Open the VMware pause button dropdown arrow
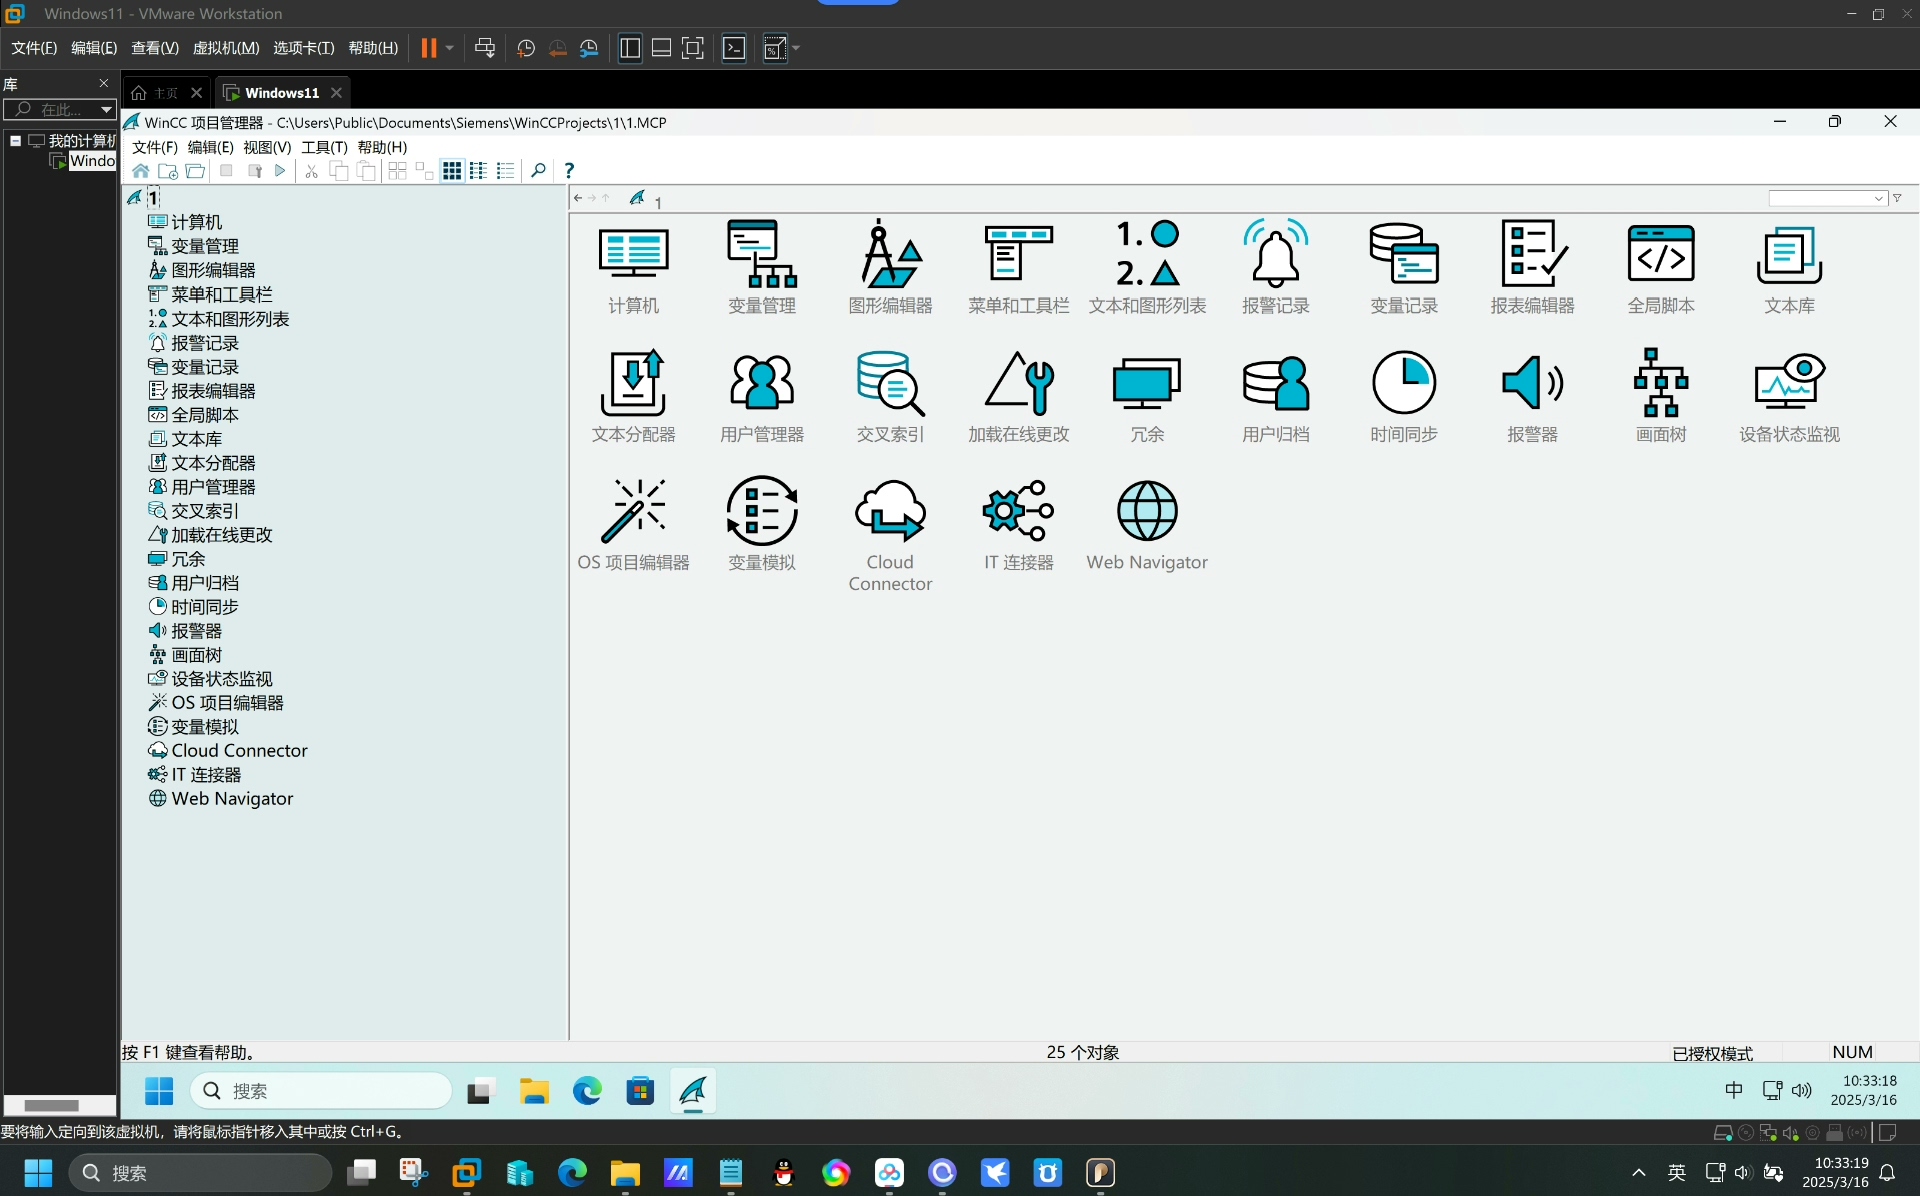The height and width of the screenshot is (1196, 1920). click(x=449, y=48)
